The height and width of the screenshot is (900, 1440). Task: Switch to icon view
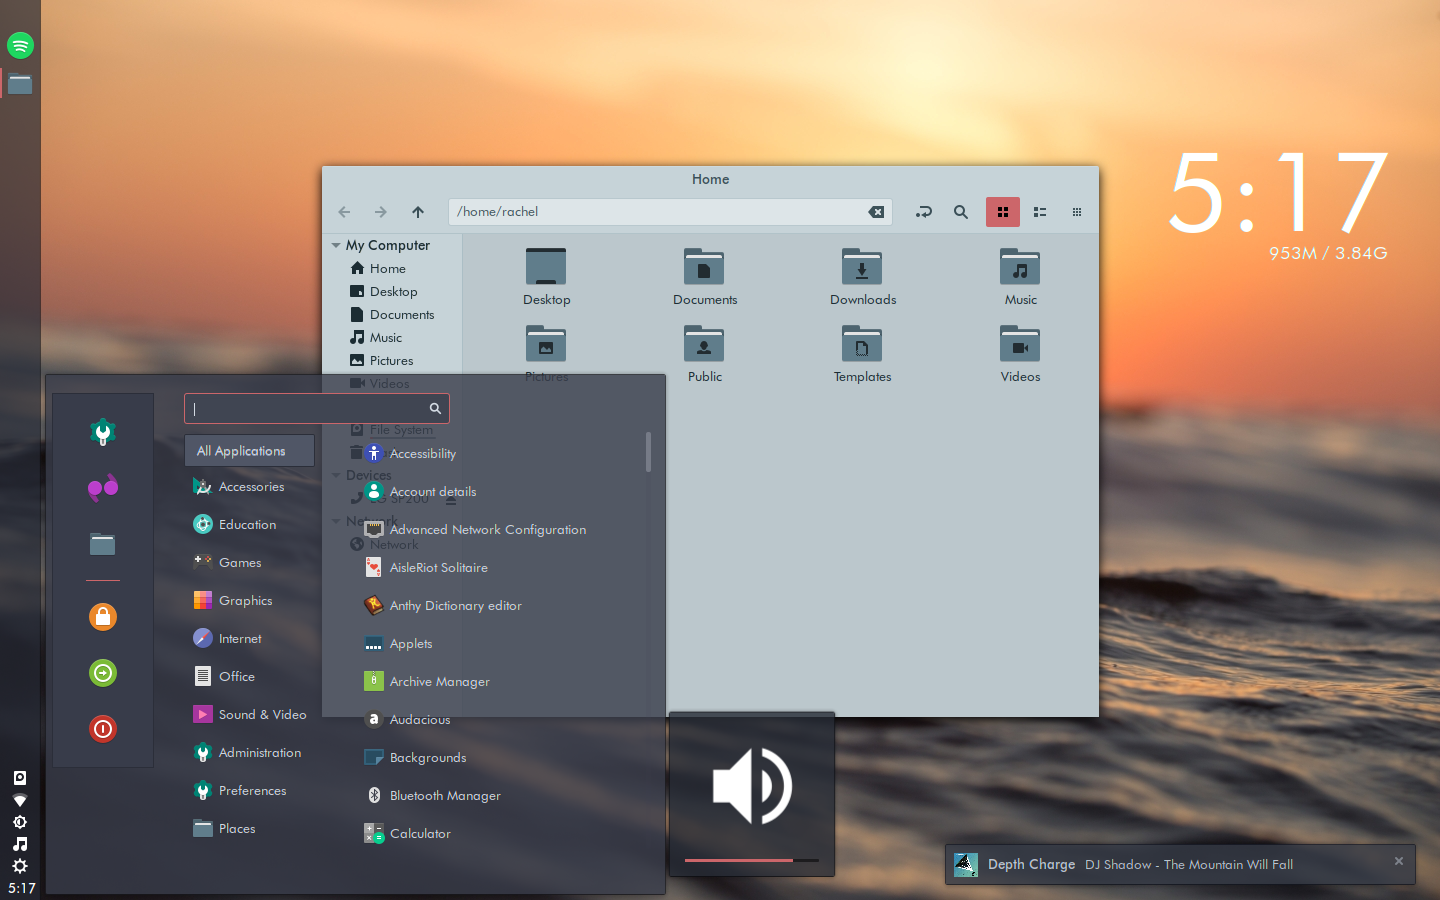1003,212
